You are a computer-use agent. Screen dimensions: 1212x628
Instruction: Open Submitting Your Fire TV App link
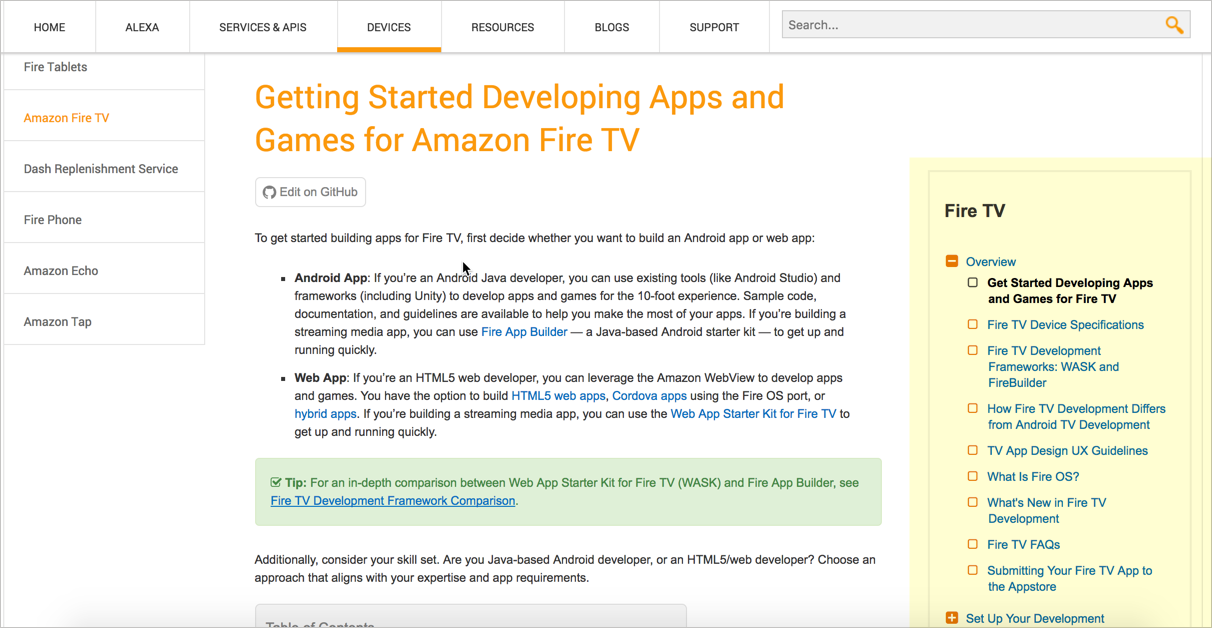(x=1069, y=579)
